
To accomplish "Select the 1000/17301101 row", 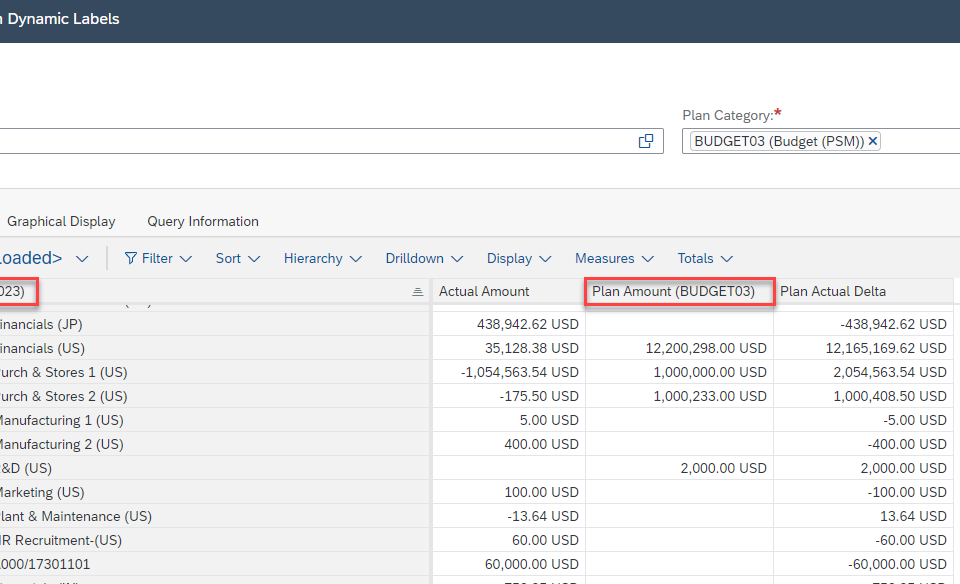I will [x=214, y=564].
